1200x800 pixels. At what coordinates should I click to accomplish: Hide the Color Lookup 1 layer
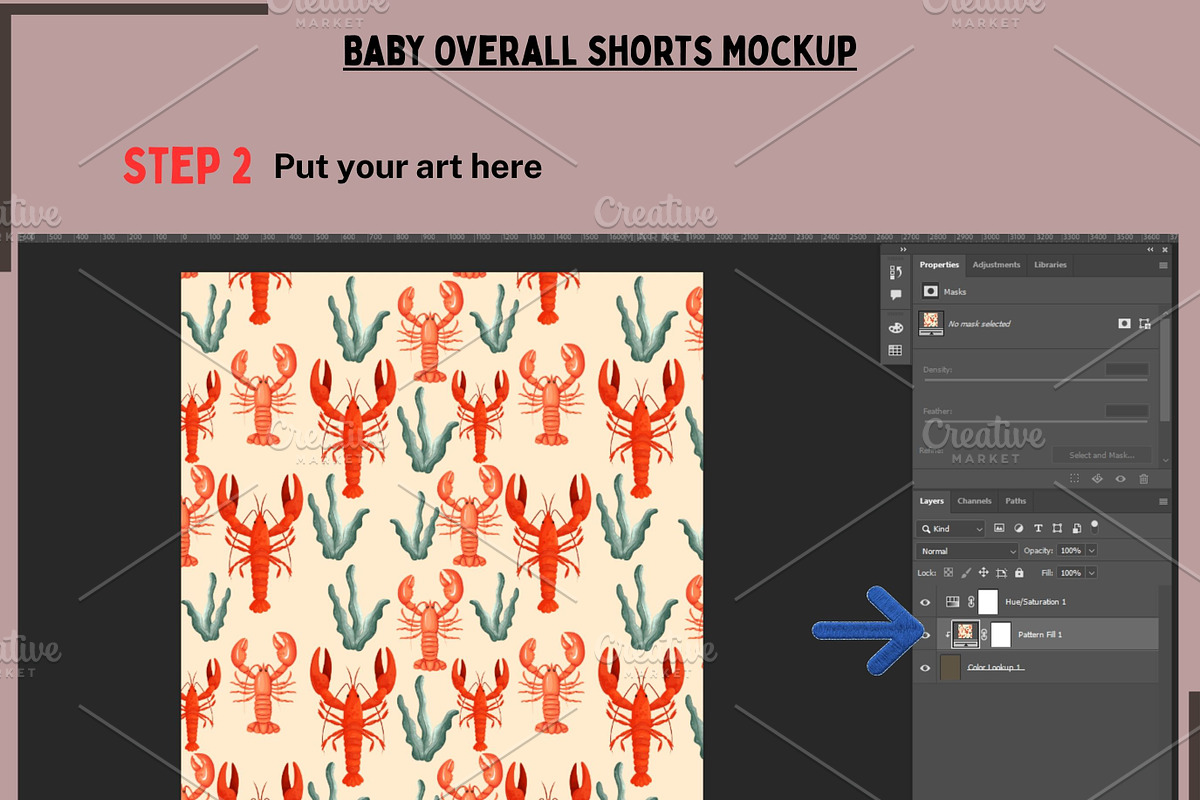click(925, 668)
